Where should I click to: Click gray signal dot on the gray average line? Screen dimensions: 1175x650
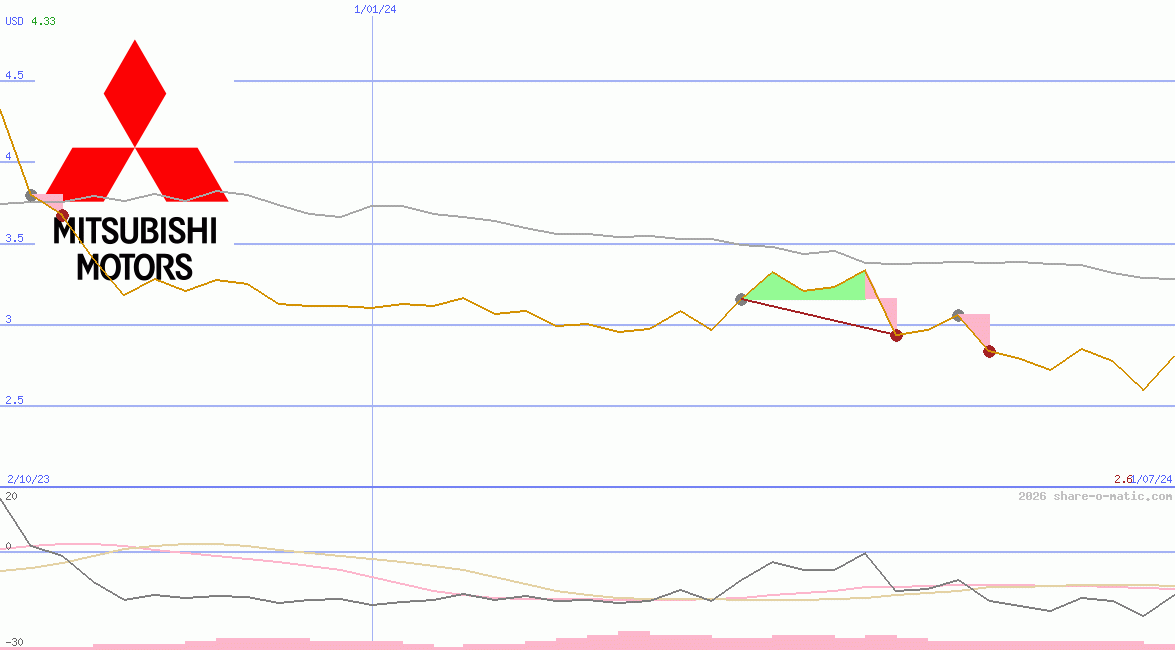(x=31, y=195)
